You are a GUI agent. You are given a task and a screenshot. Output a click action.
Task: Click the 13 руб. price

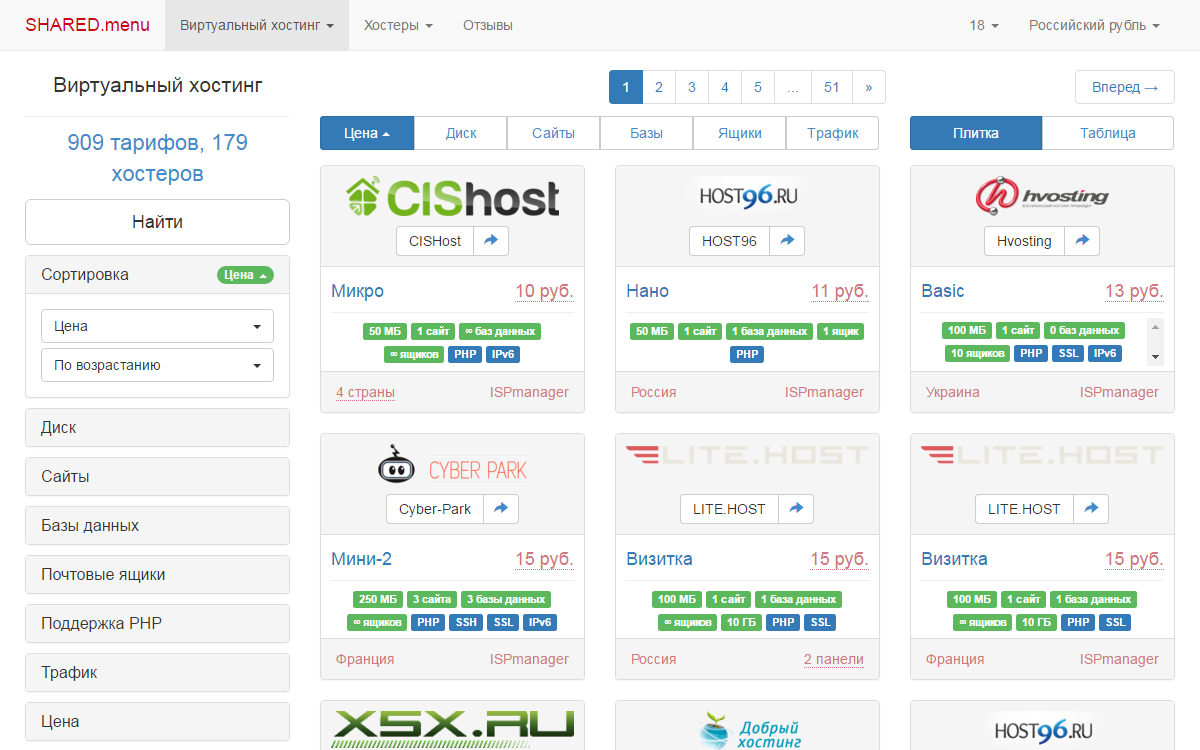click(1134, 291)
